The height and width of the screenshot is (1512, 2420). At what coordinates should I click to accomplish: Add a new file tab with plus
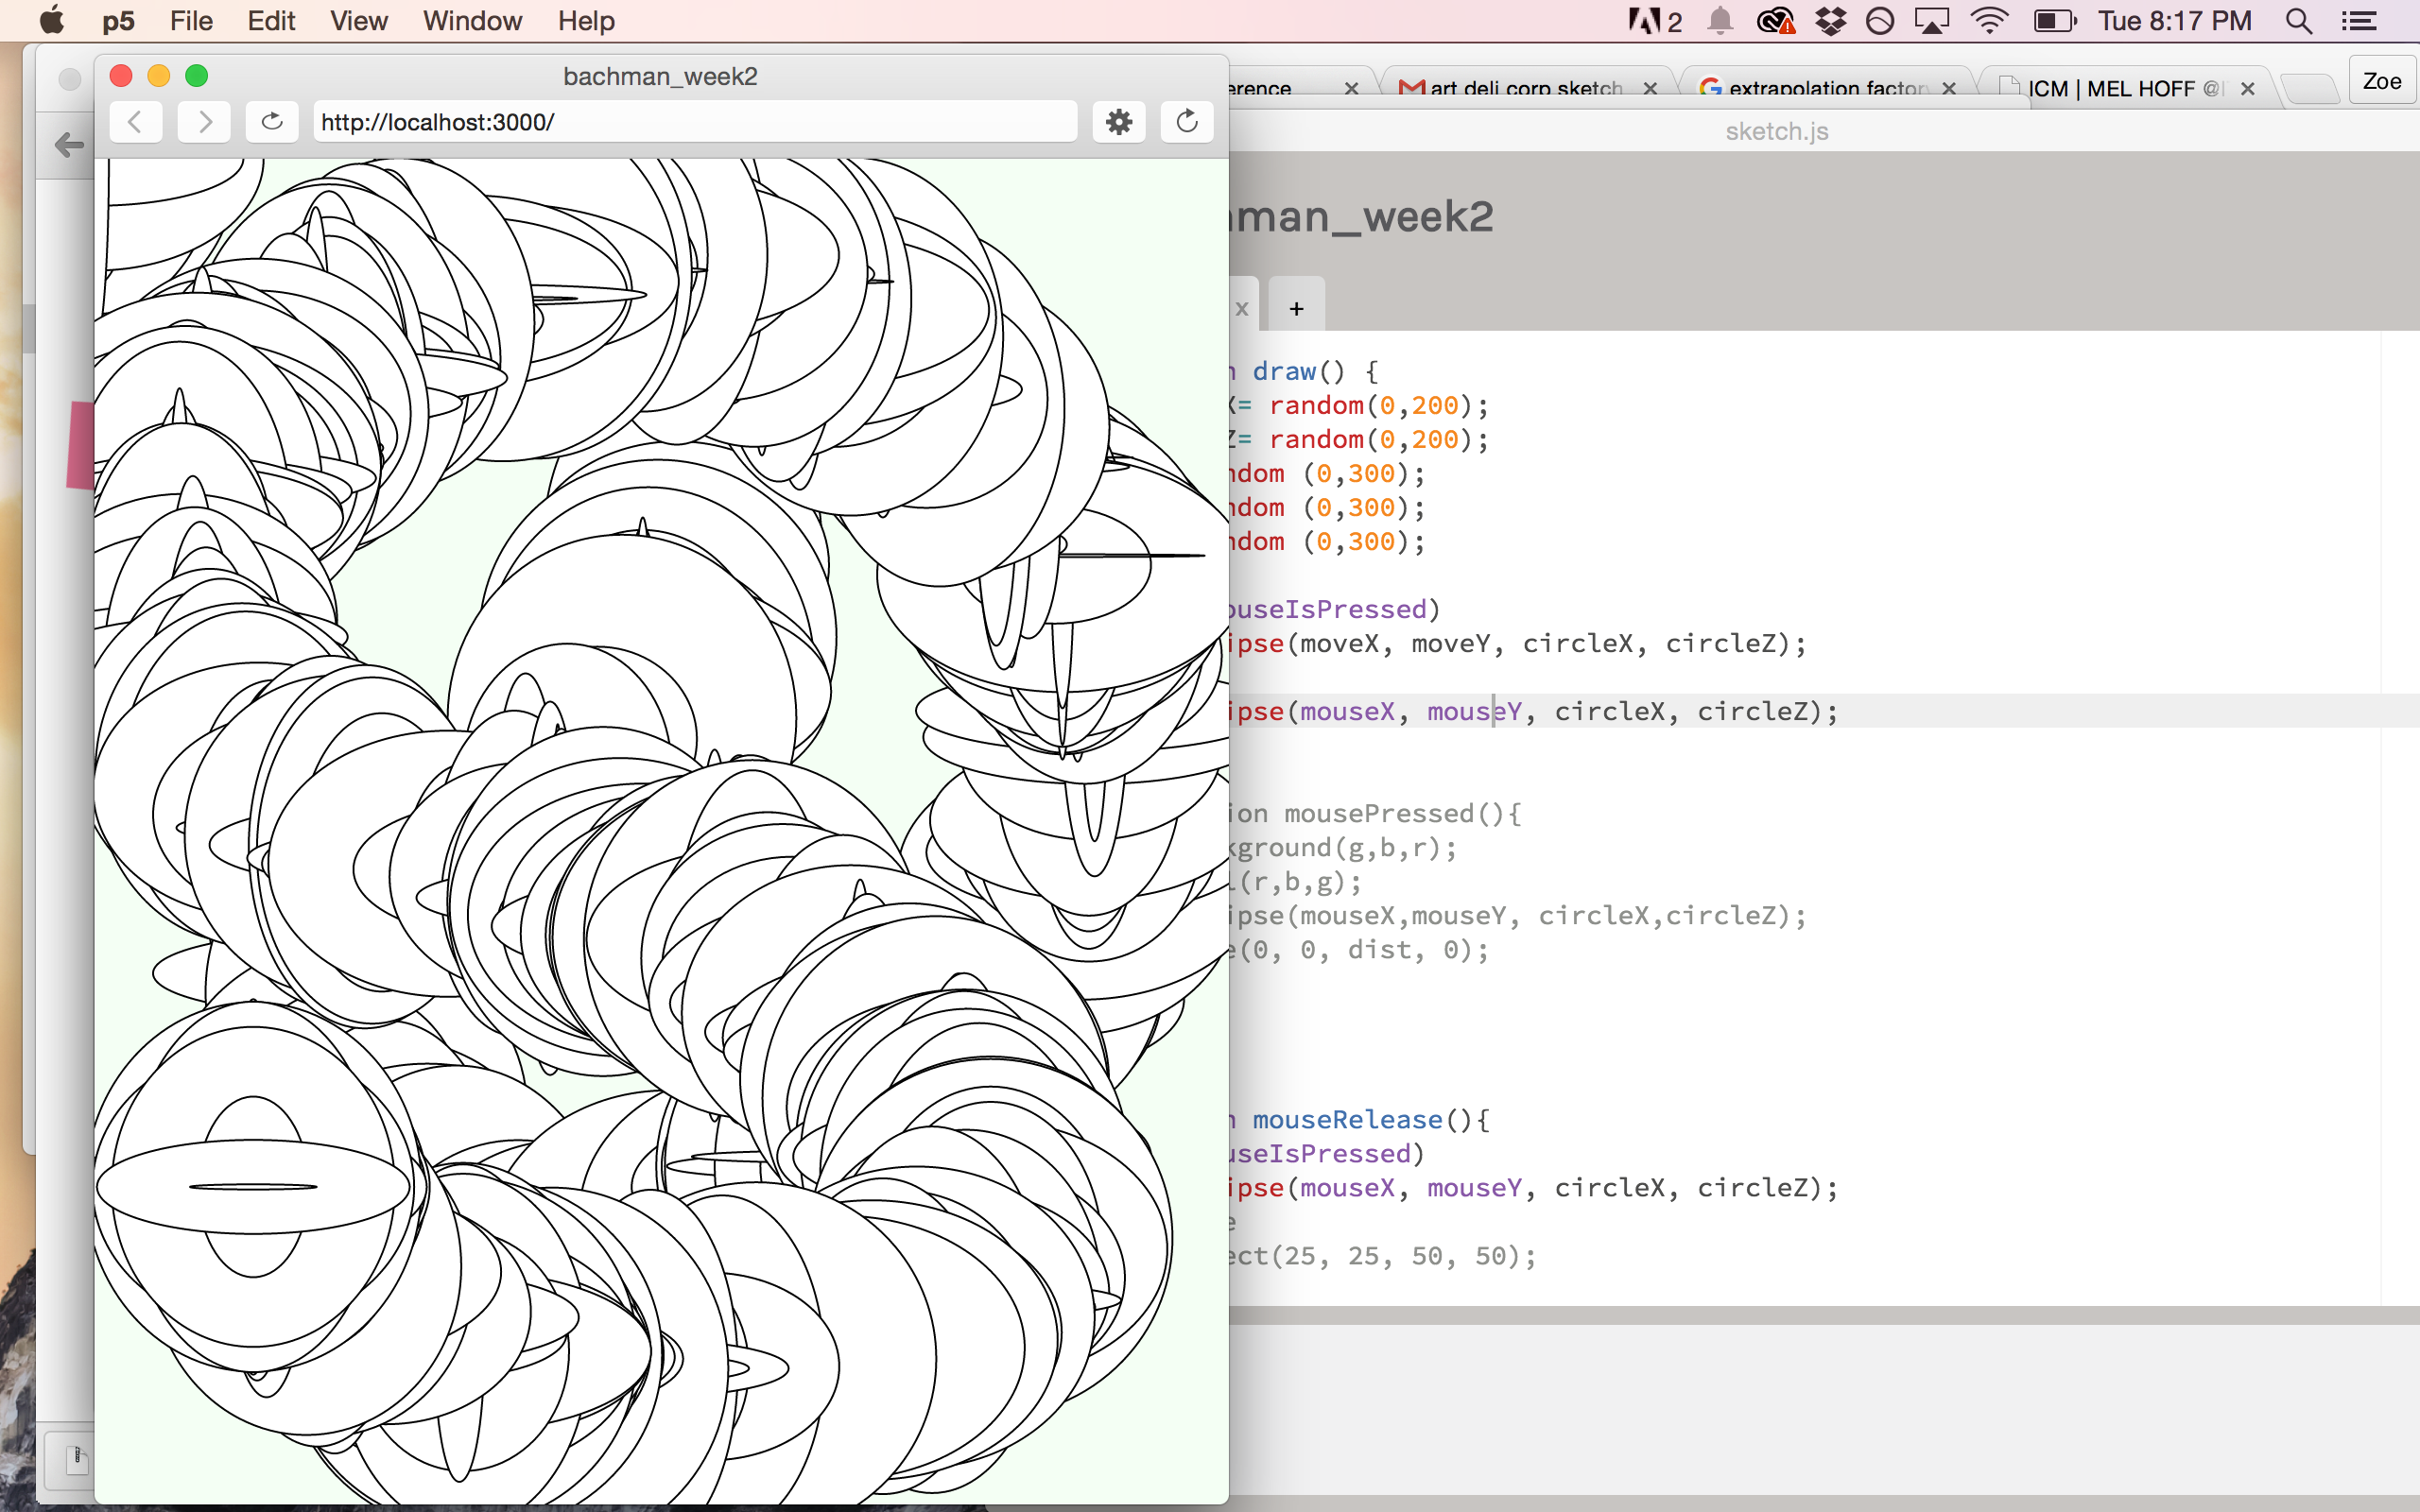pos(1296,308)
